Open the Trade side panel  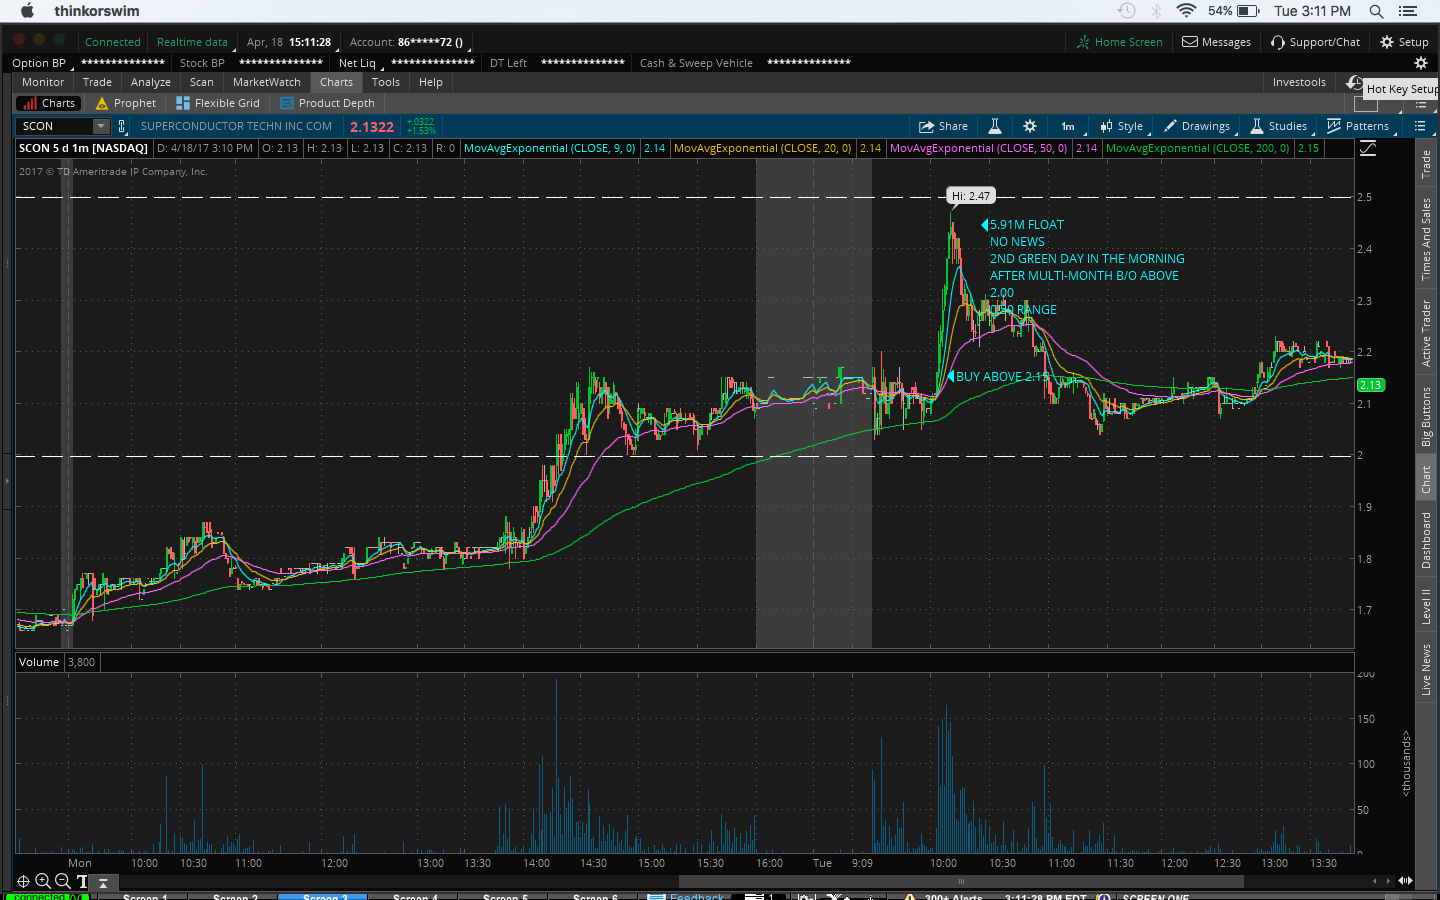pyautogui.click(x=1426, y=164)
